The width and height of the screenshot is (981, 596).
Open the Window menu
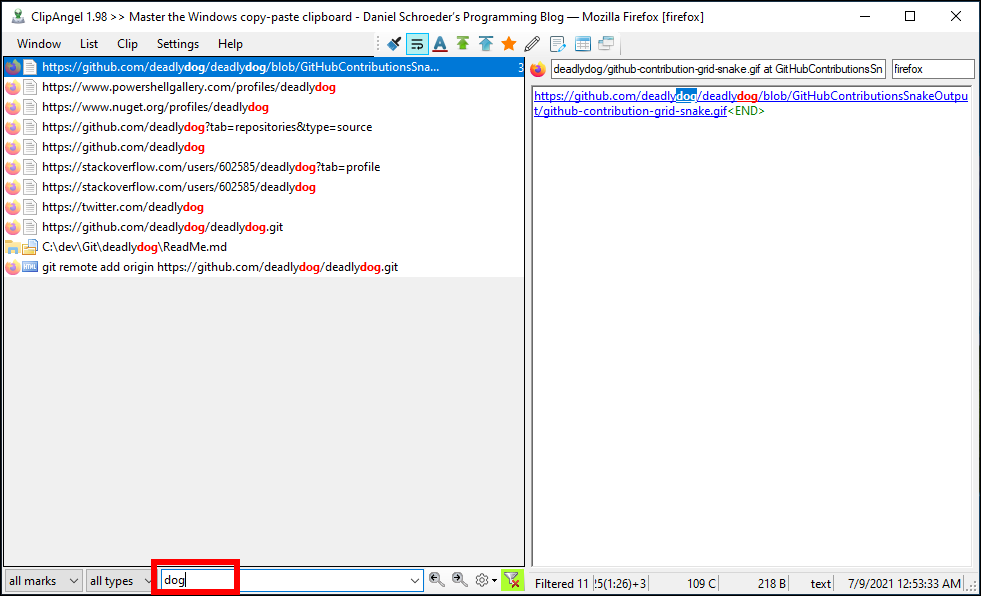pos(39,44)
